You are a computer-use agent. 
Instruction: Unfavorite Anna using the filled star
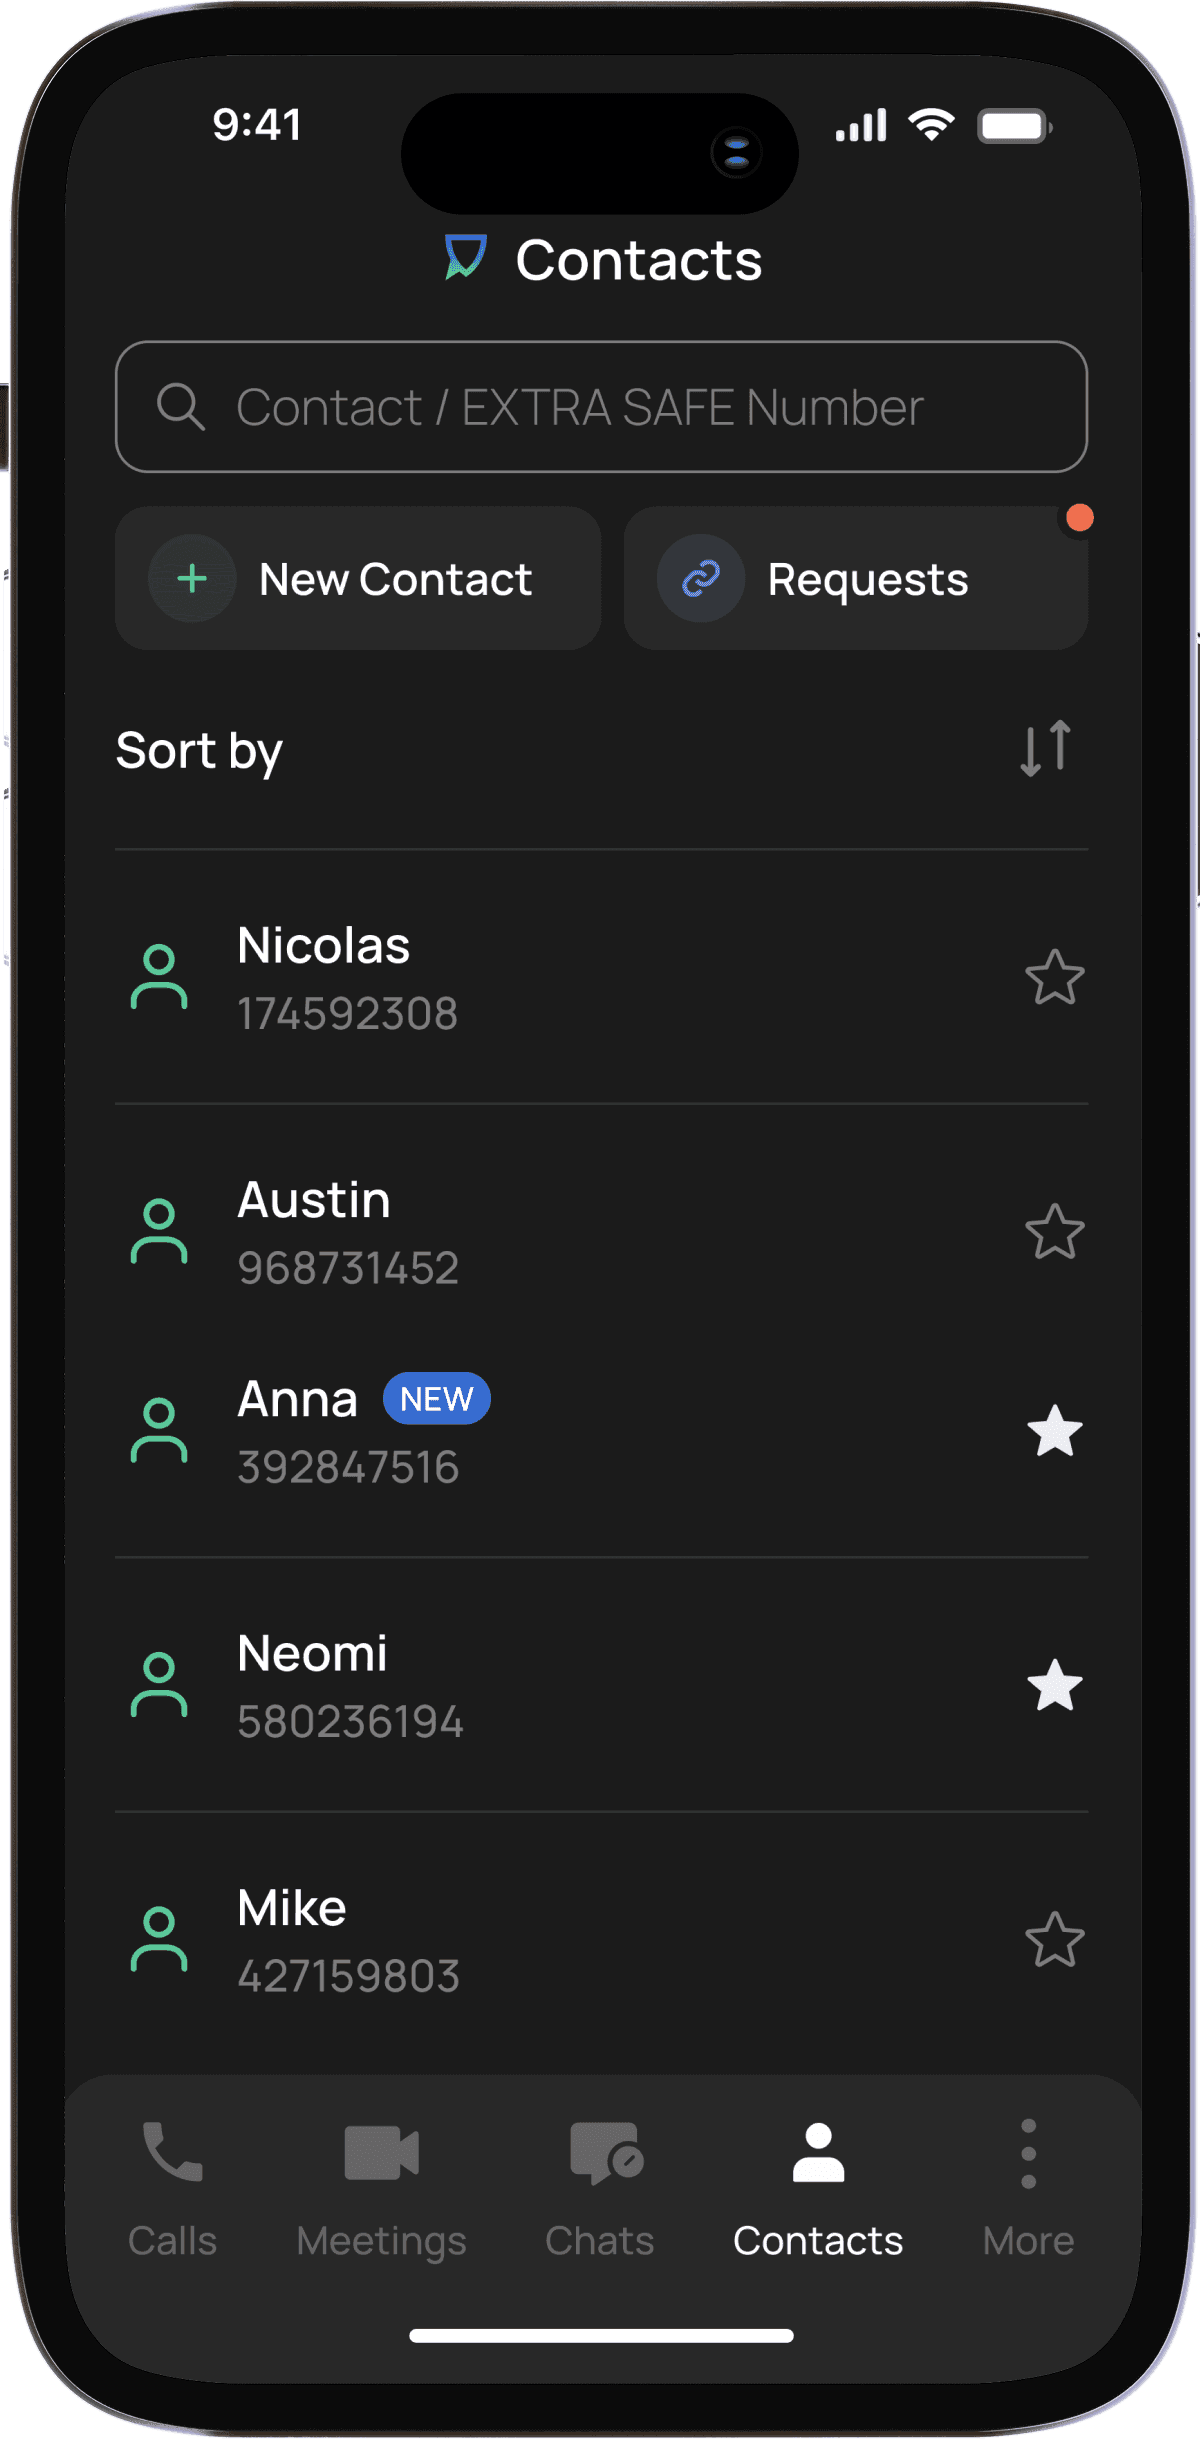pyautogui.click(x=1055, y=1431)
